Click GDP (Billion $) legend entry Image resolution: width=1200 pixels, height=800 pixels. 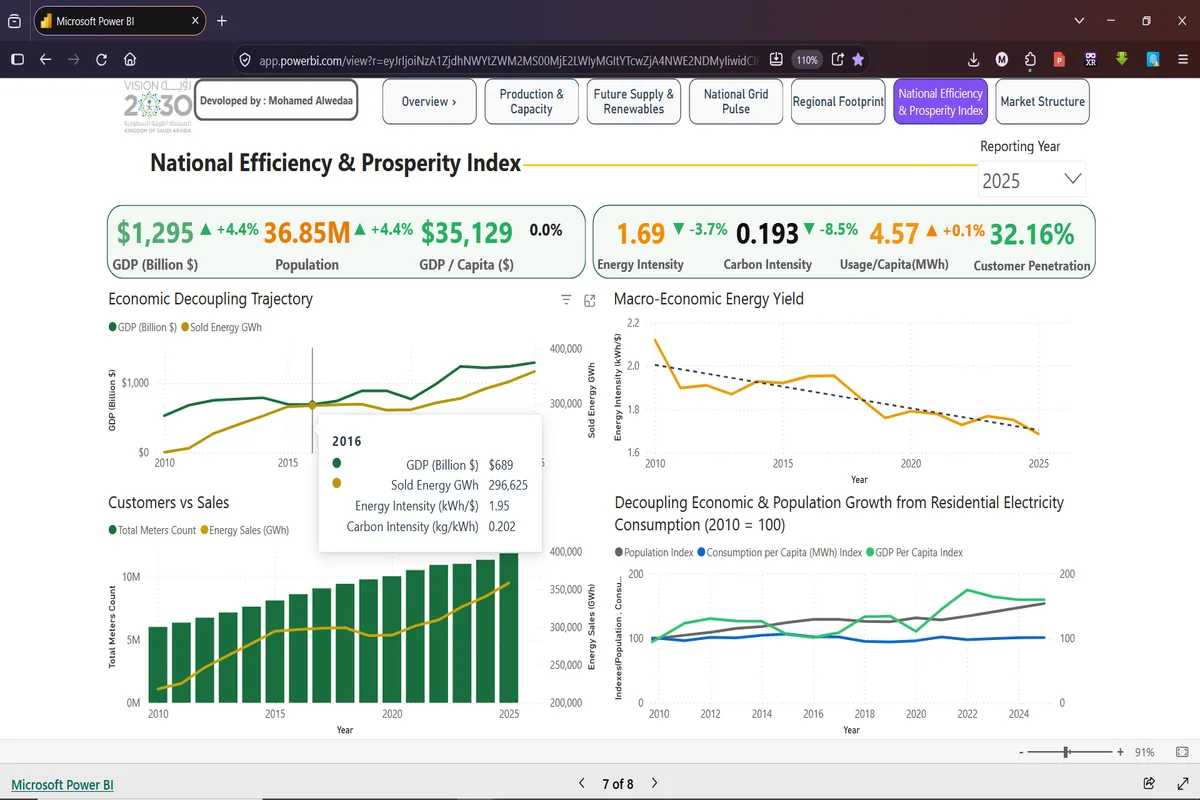[142, 327]
